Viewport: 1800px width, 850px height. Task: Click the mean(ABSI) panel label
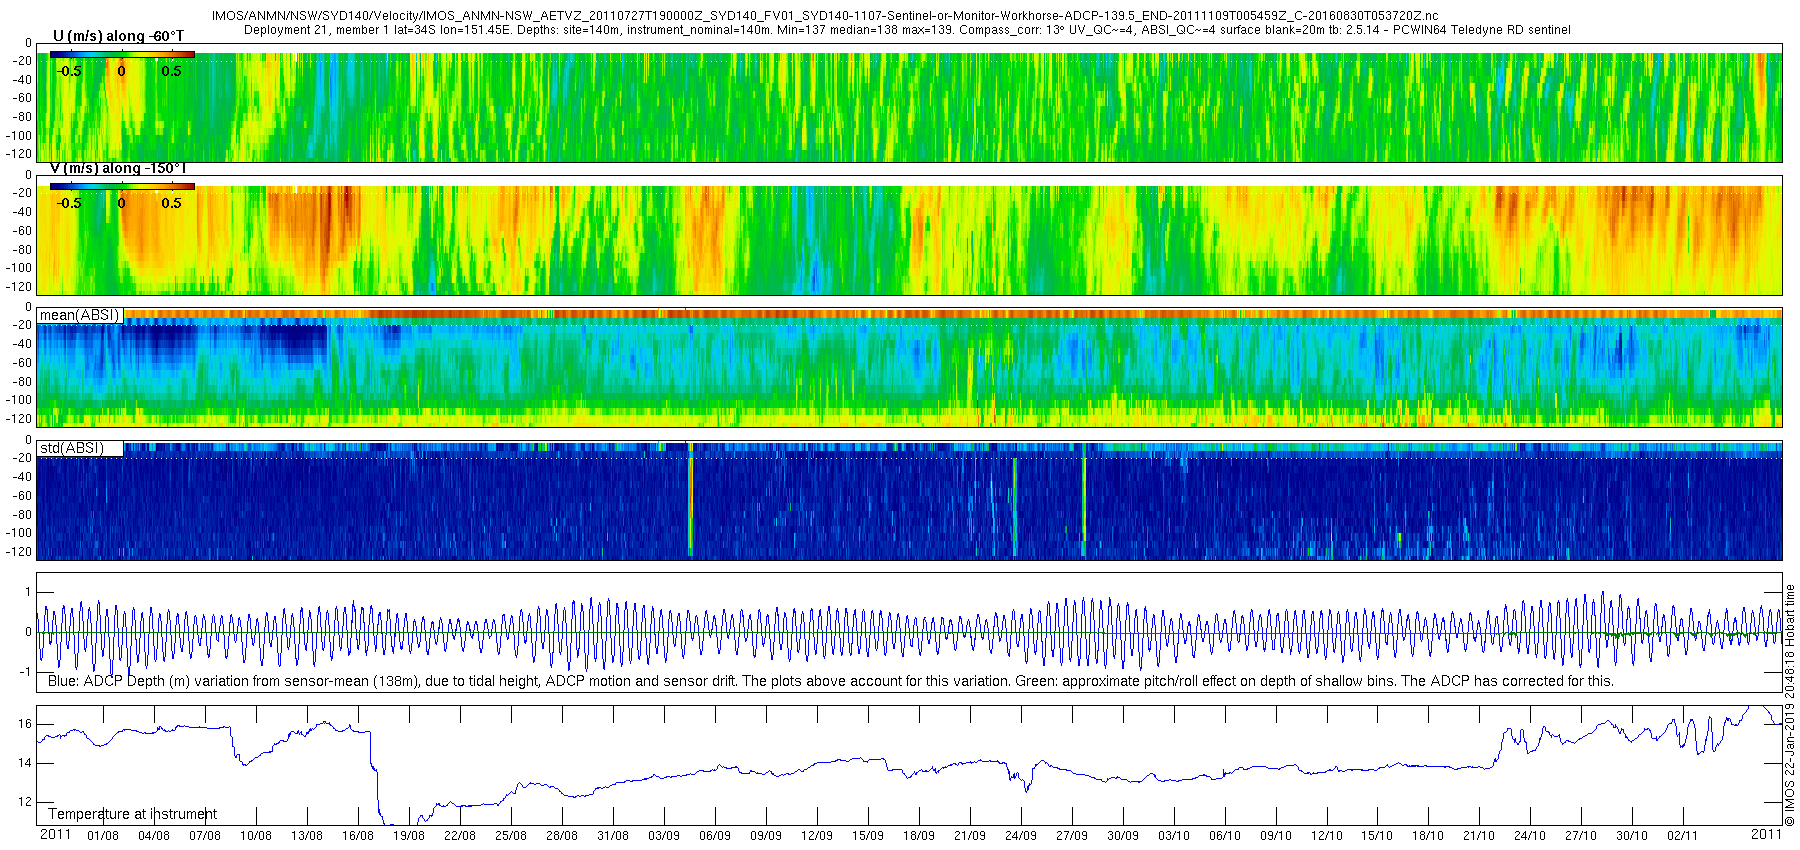(x=80, y=315)
